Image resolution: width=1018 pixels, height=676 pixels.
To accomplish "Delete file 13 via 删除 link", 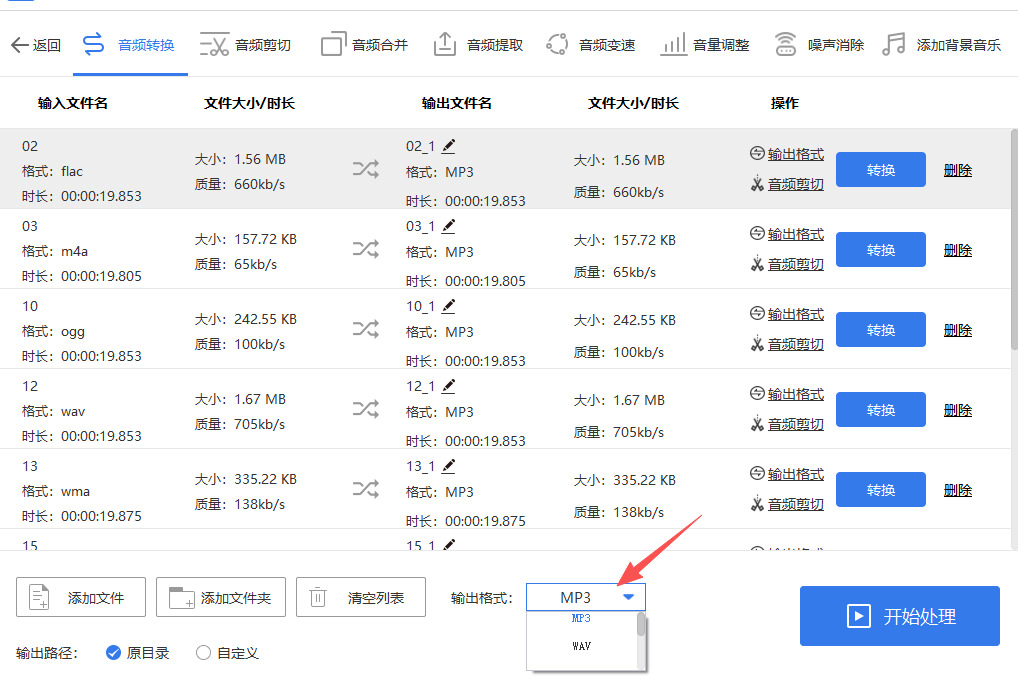I will [x=958, y=490].
